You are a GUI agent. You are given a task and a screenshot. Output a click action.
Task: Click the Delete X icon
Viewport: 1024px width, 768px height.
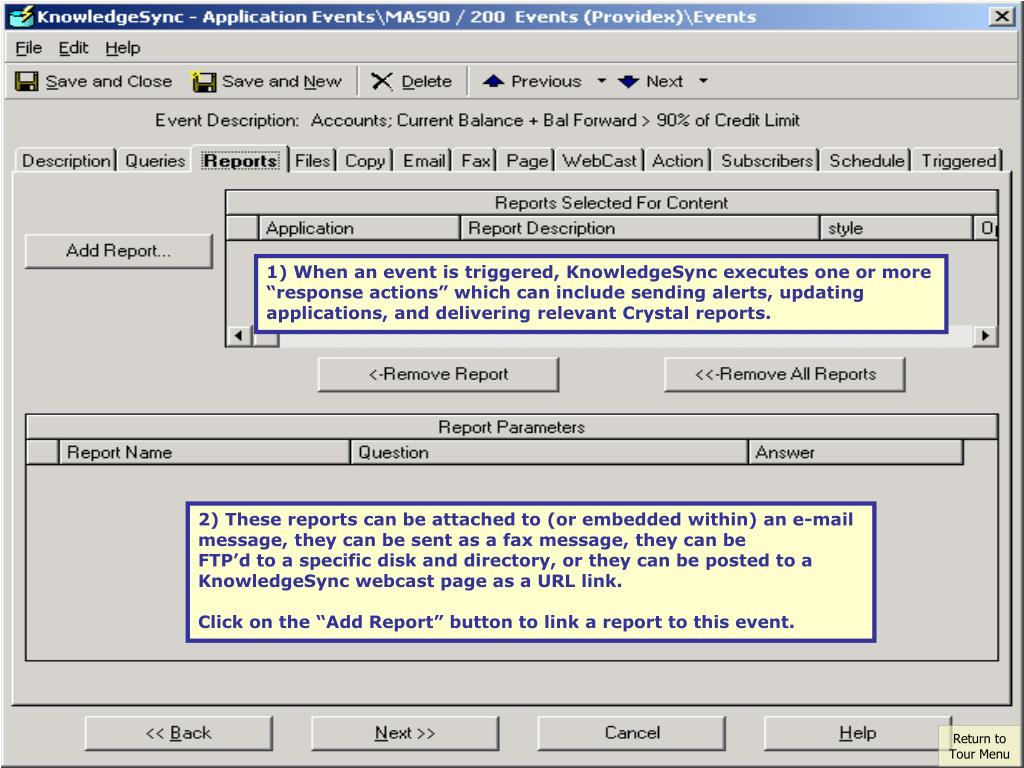381,82
